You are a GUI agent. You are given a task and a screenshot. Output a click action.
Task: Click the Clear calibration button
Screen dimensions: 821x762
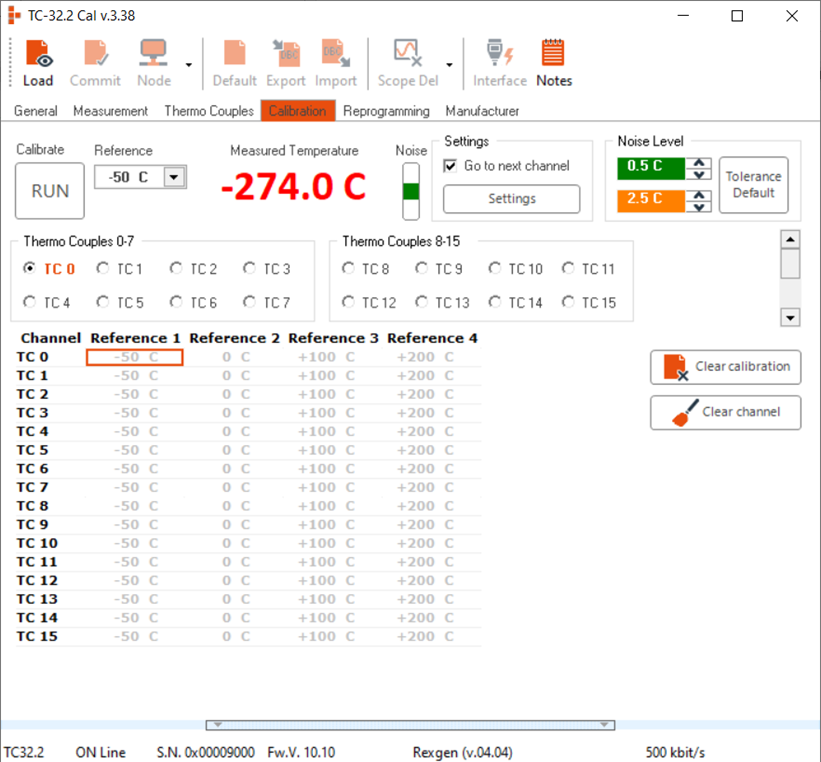[x=725, y=367]
